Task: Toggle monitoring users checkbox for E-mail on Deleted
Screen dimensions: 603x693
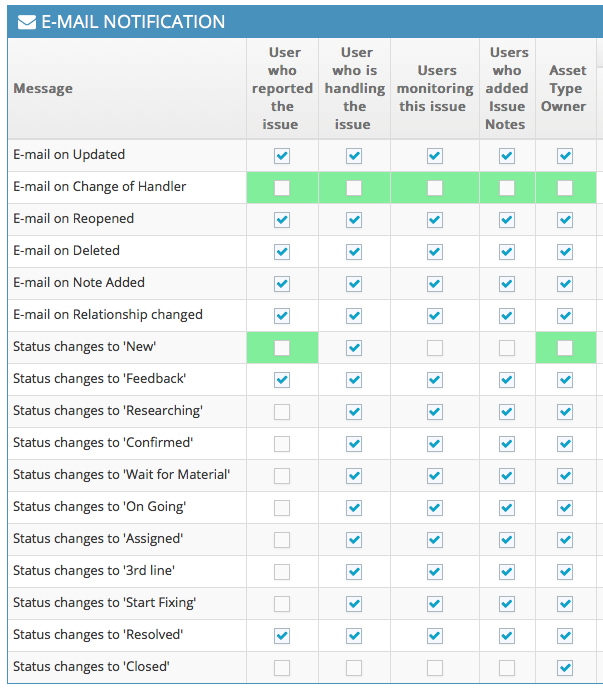Action: (x=434, y=252)
